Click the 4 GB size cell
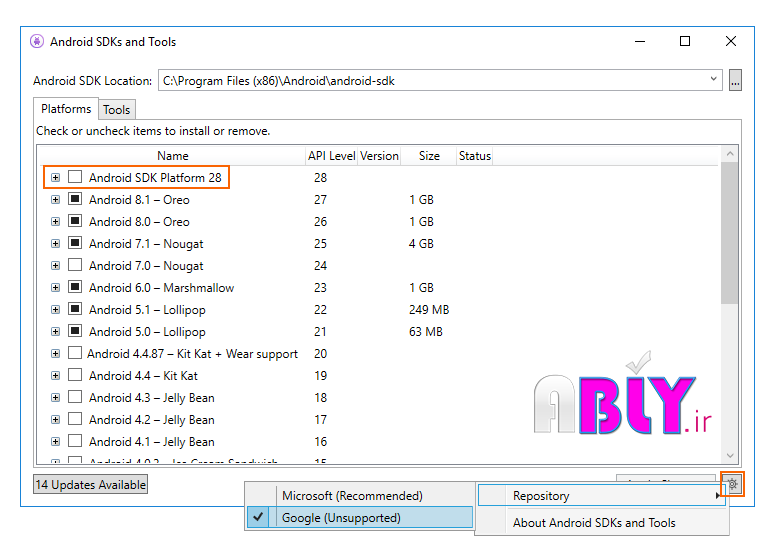This screenshot has height=558, width=782. click(421, 244)
